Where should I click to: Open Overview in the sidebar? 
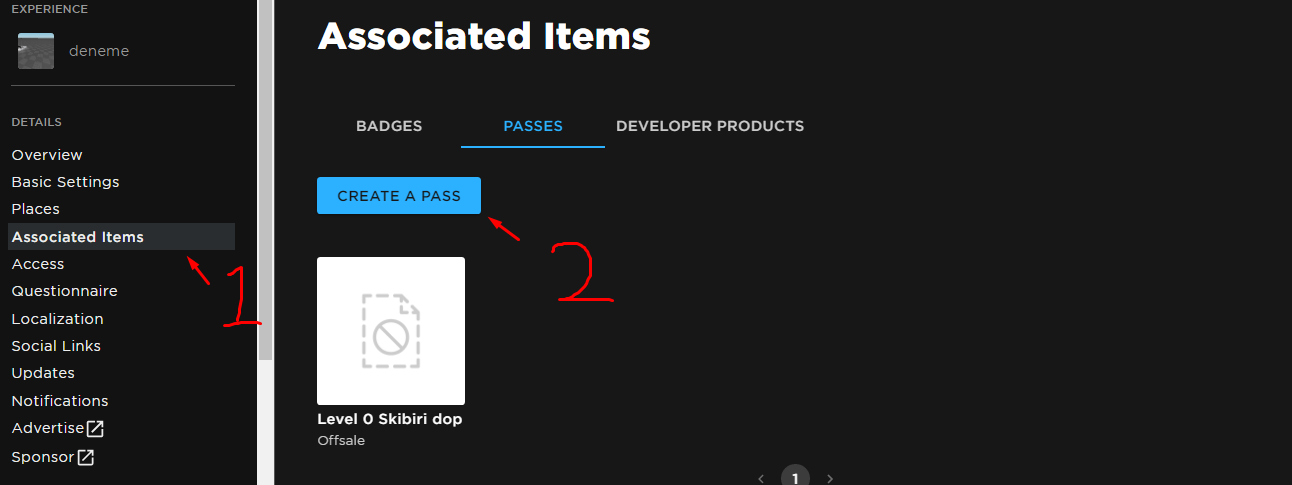click(x=47, y=155)
